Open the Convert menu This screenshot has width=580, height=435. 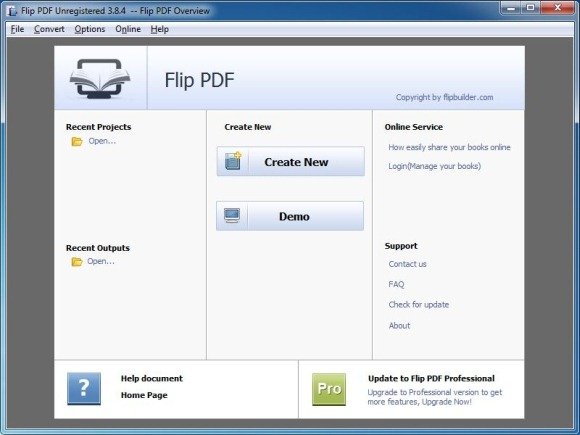click(49, 29)
